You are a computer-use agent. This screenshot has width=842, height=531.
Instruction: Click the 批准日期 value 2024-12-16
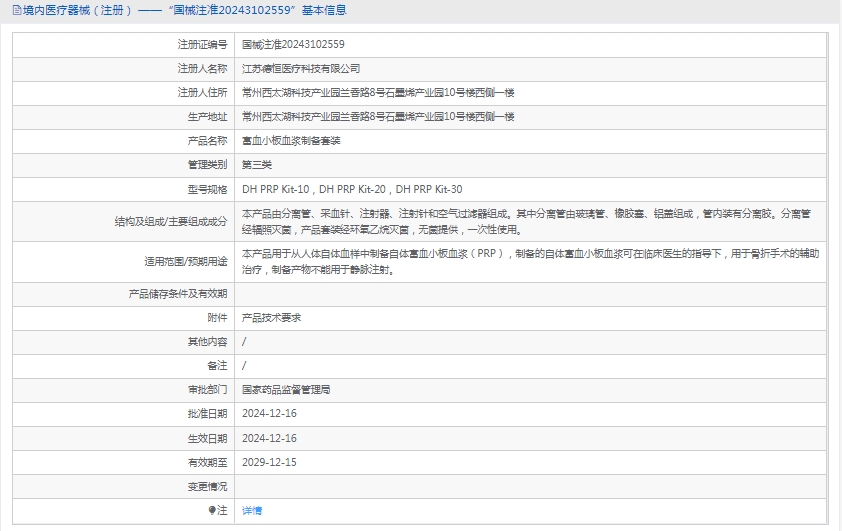(x=269, y=414)
